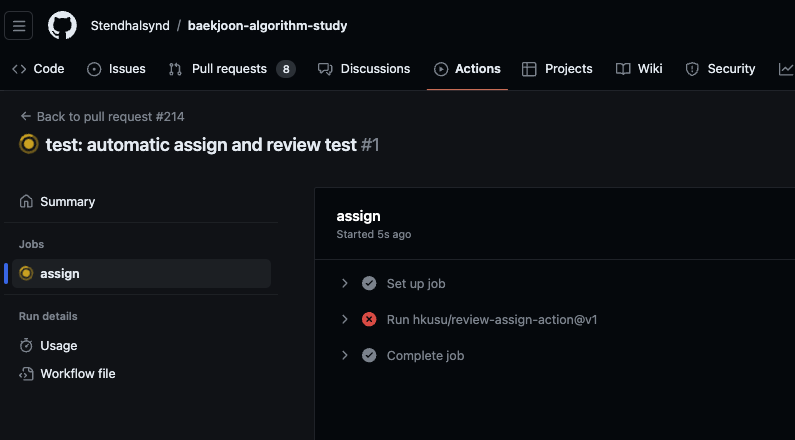Go to the Discussions tab
The height and width of the screenshot is (440, 795).
click(x=364, y=69)
